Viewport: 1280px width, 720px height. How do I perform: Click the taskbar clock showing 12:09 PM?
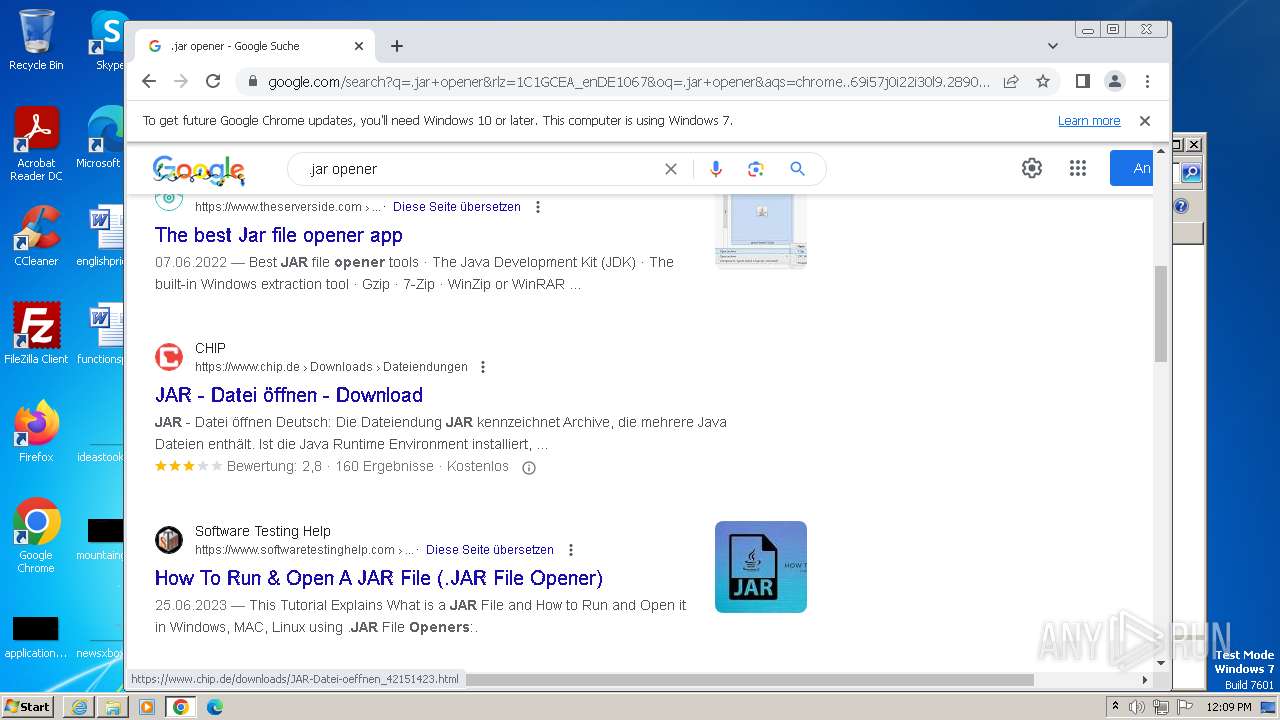pyautogui.click(x=1229, y=707)
